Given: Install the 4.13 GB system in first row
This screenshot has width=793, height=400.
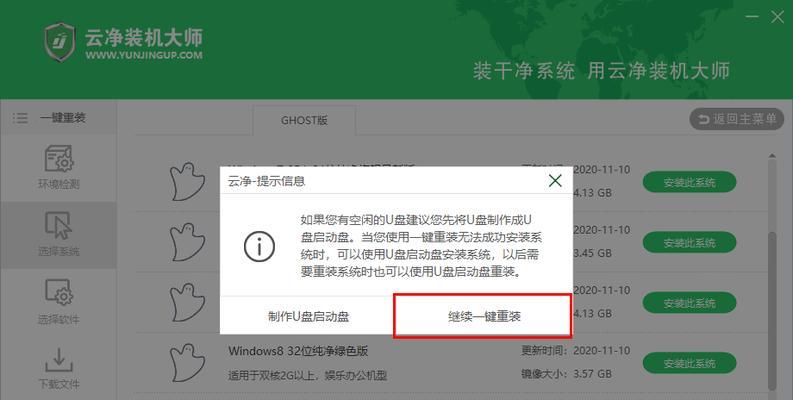Looking at the screenshot, I should click(x=689, y=183).
